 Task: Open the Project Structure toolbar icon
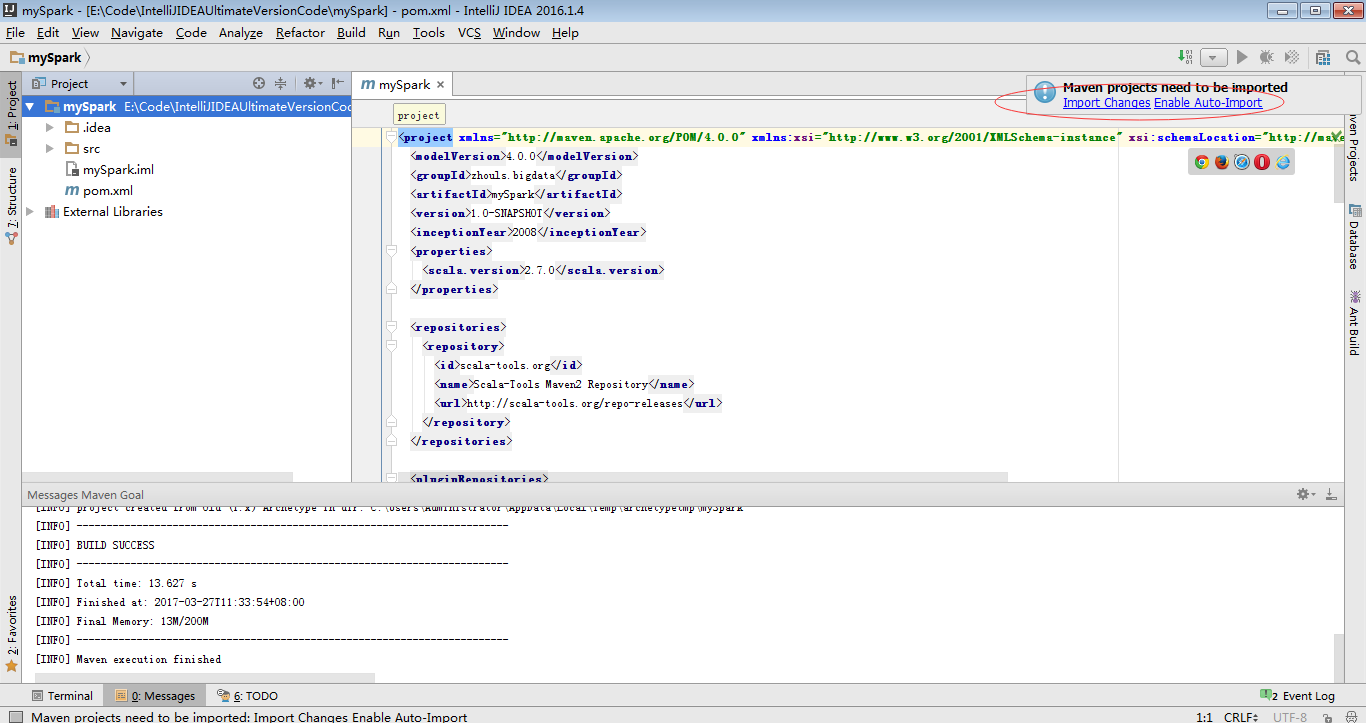pos(1323,57)
